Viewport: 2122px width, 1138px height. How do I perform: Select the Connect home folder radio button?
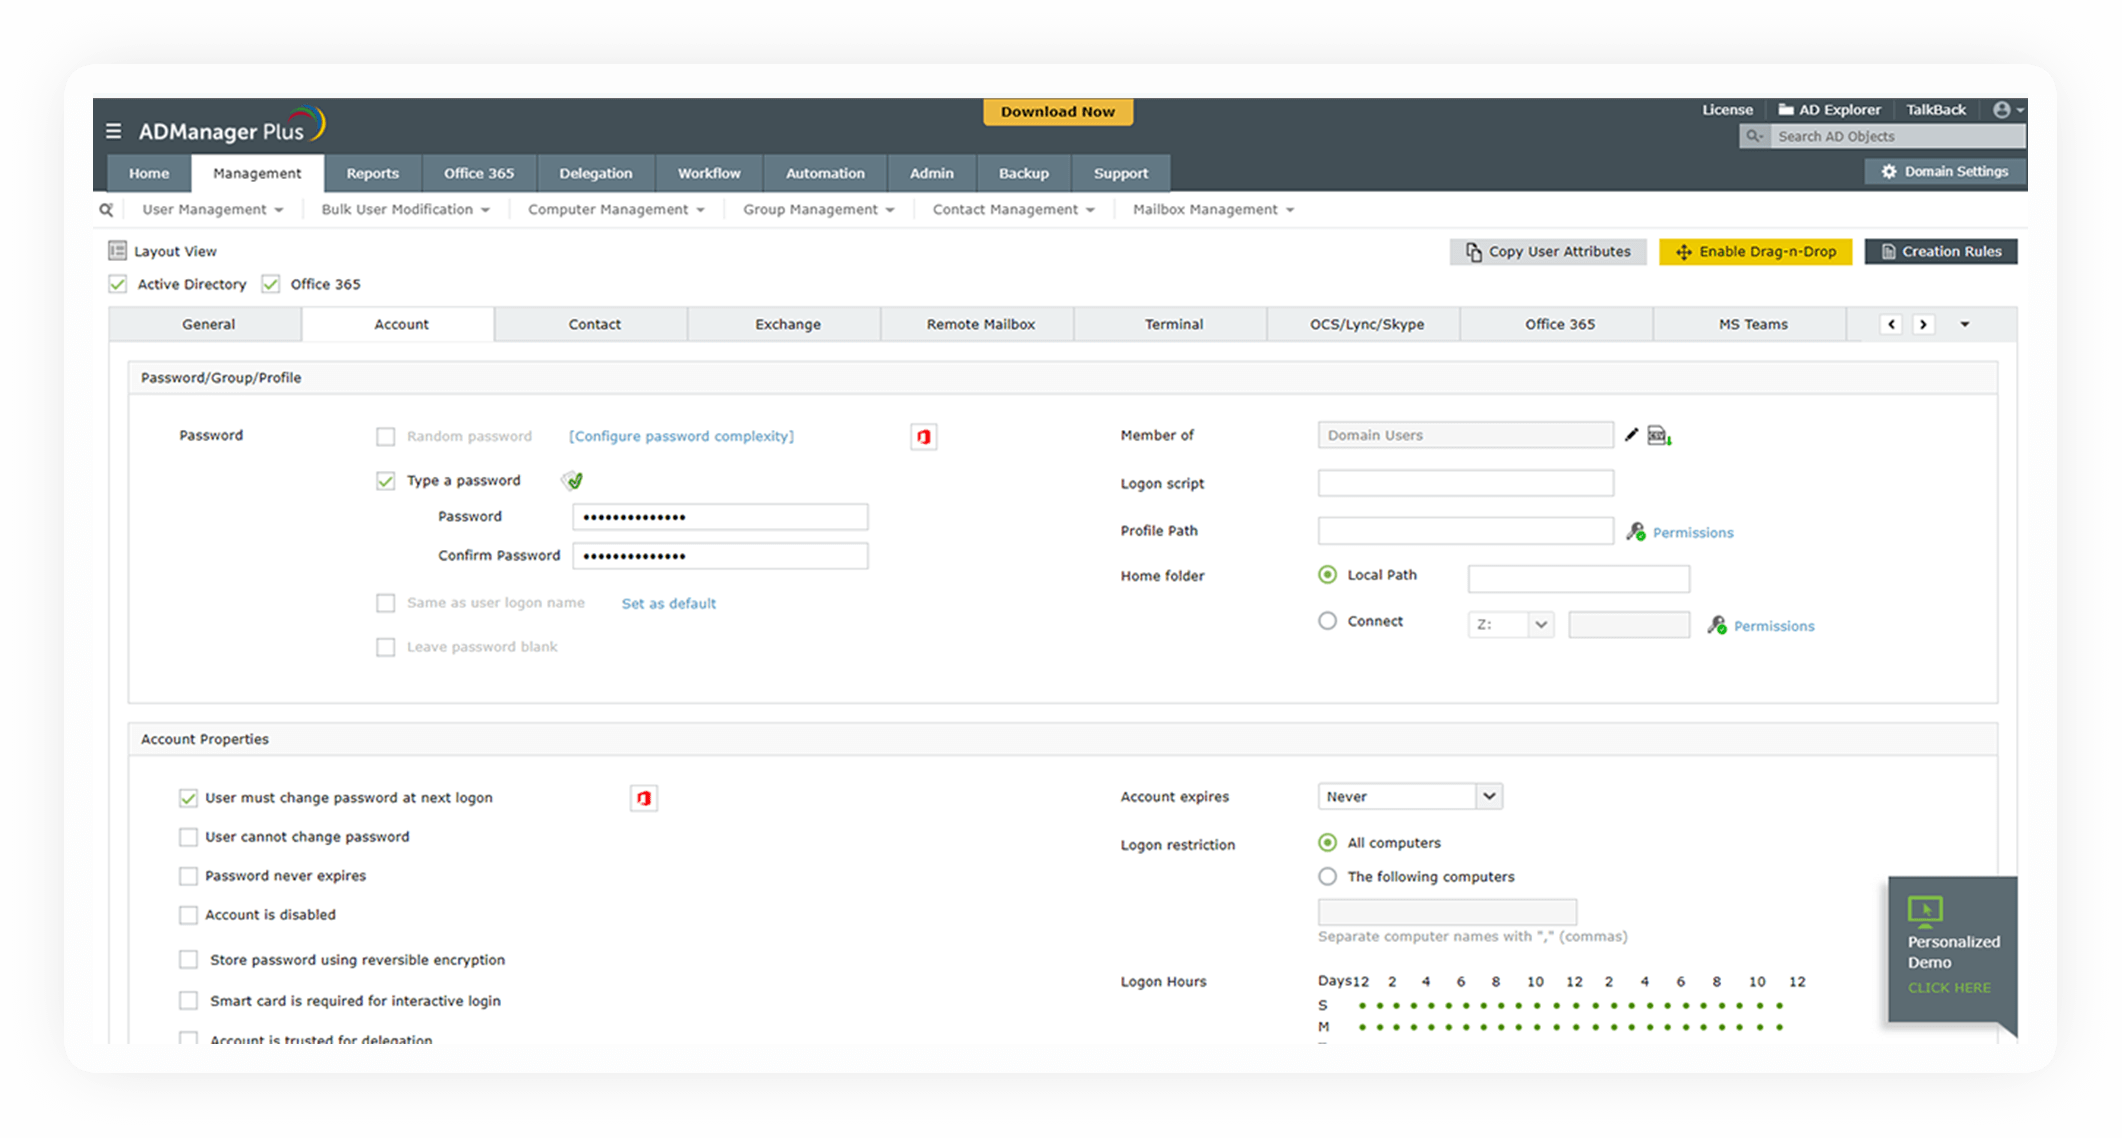coord(1327,621)
